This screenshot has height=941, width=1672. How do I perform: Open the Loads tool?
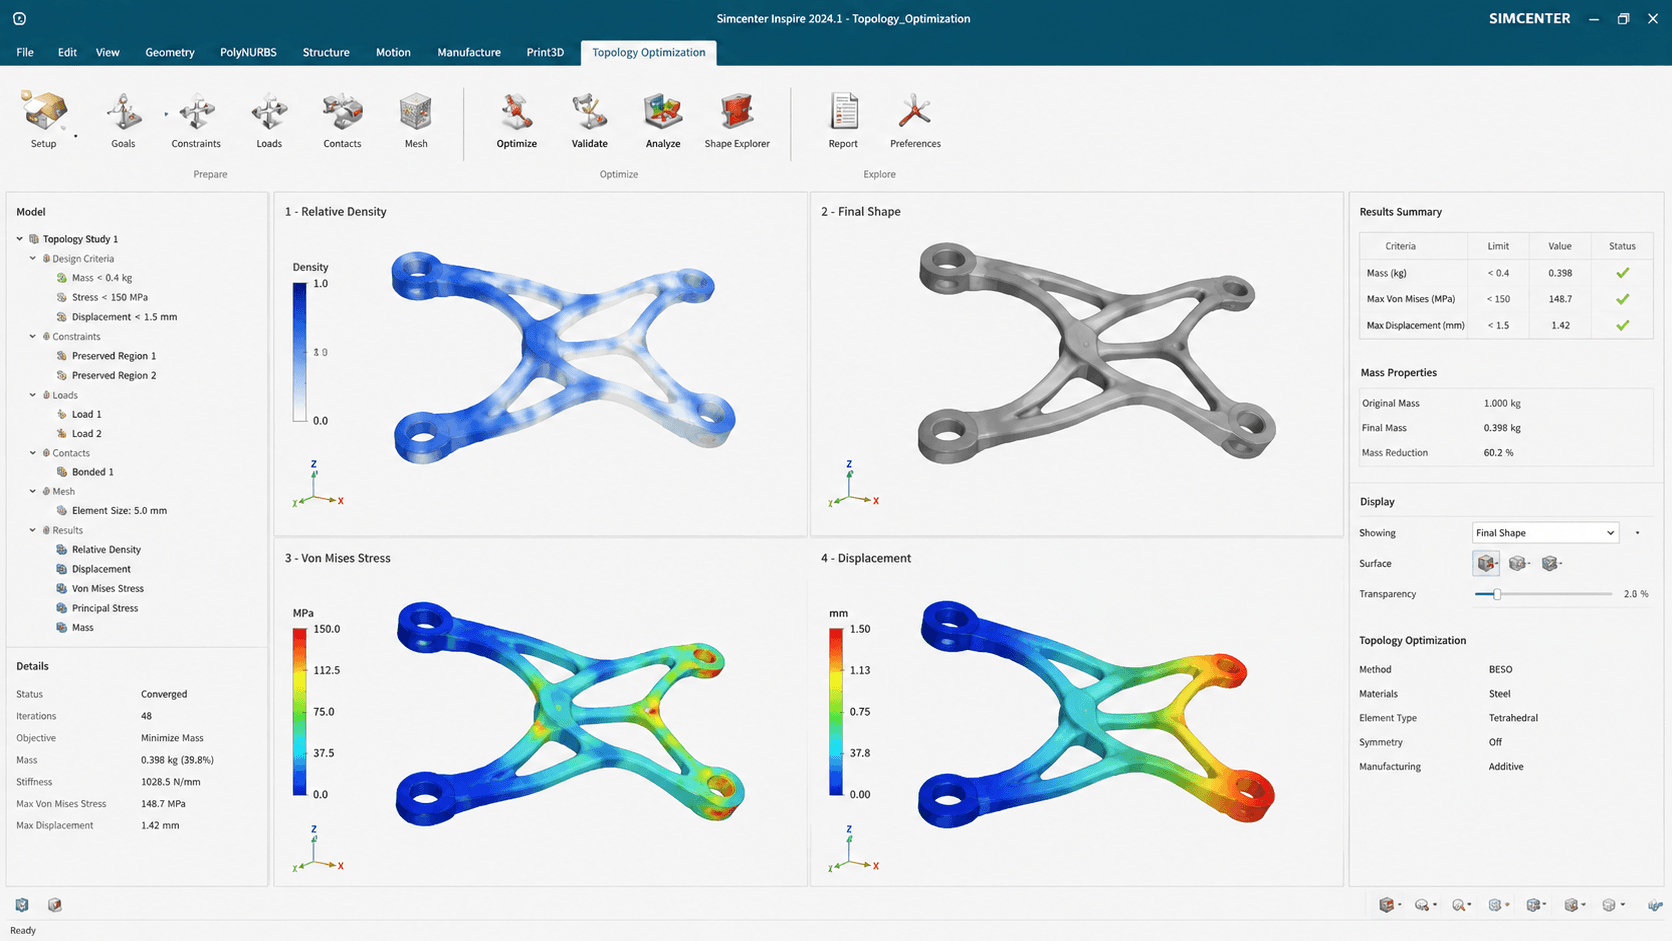click(x=269, y=119)
